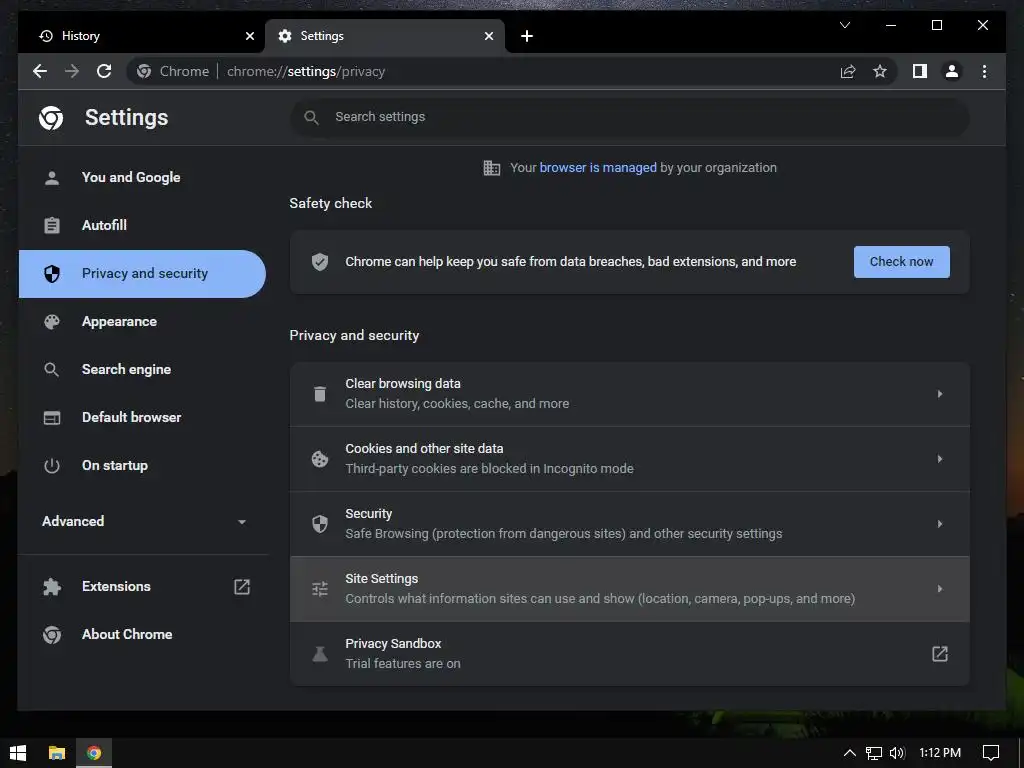
Task: Go to Search engine settings
Action: coord(142,370)
